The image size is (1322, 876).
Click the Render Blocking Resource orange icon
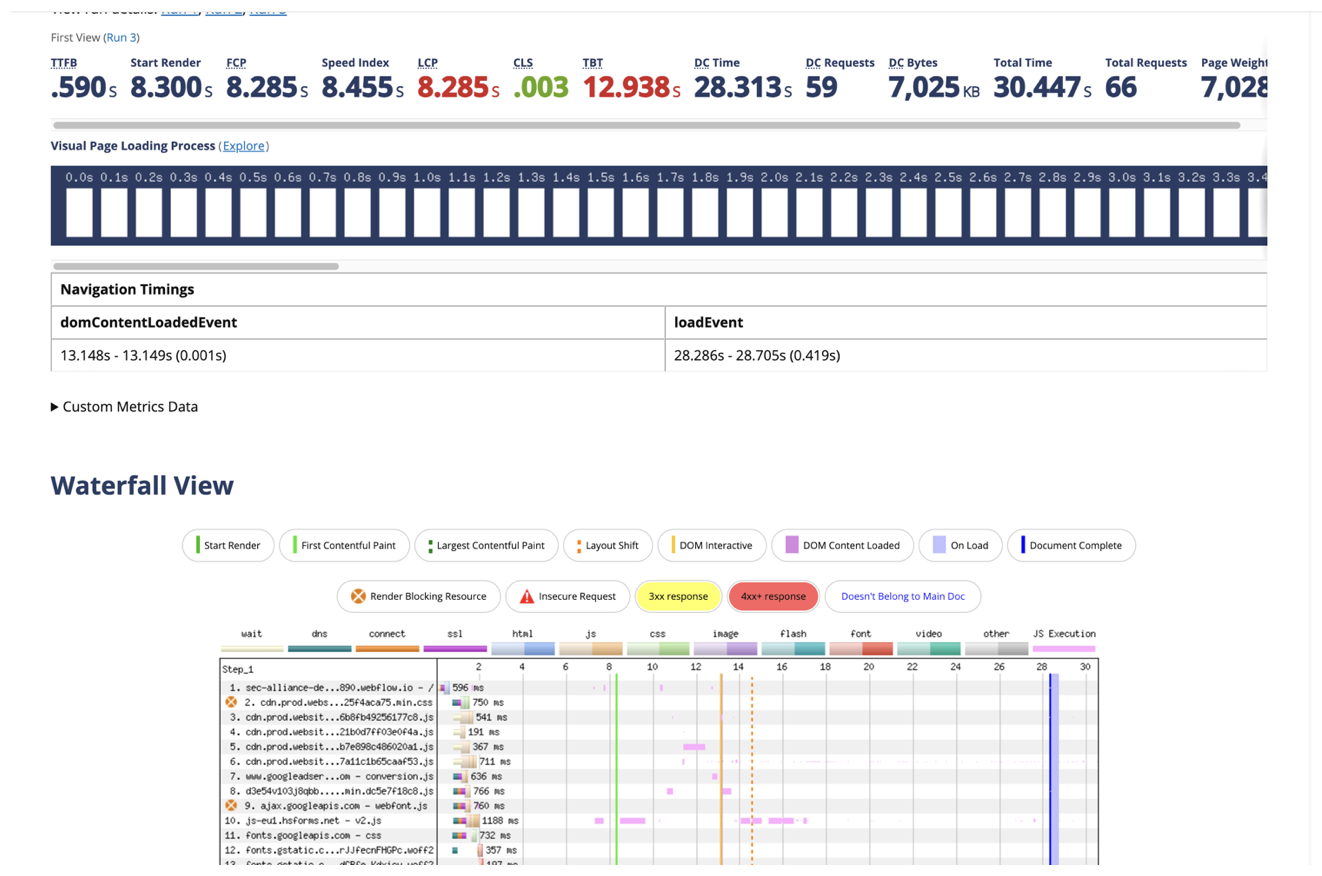pyautogui.click(x=357, y=597)
